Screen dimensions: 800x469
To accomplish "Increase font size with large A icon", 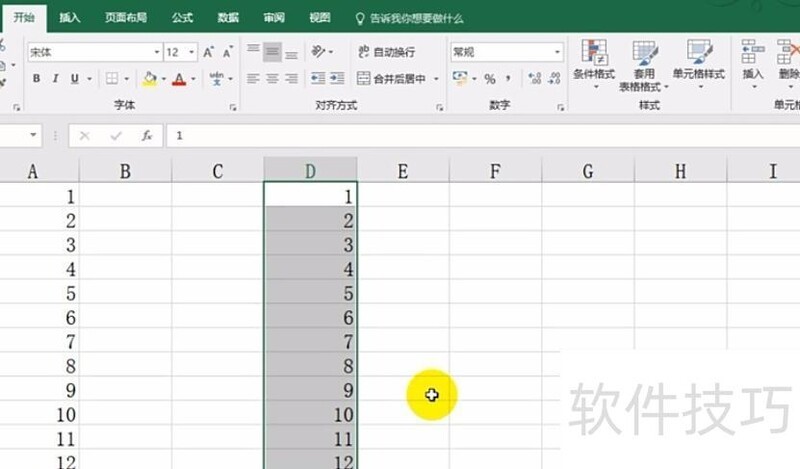I will tap(208, 52).
